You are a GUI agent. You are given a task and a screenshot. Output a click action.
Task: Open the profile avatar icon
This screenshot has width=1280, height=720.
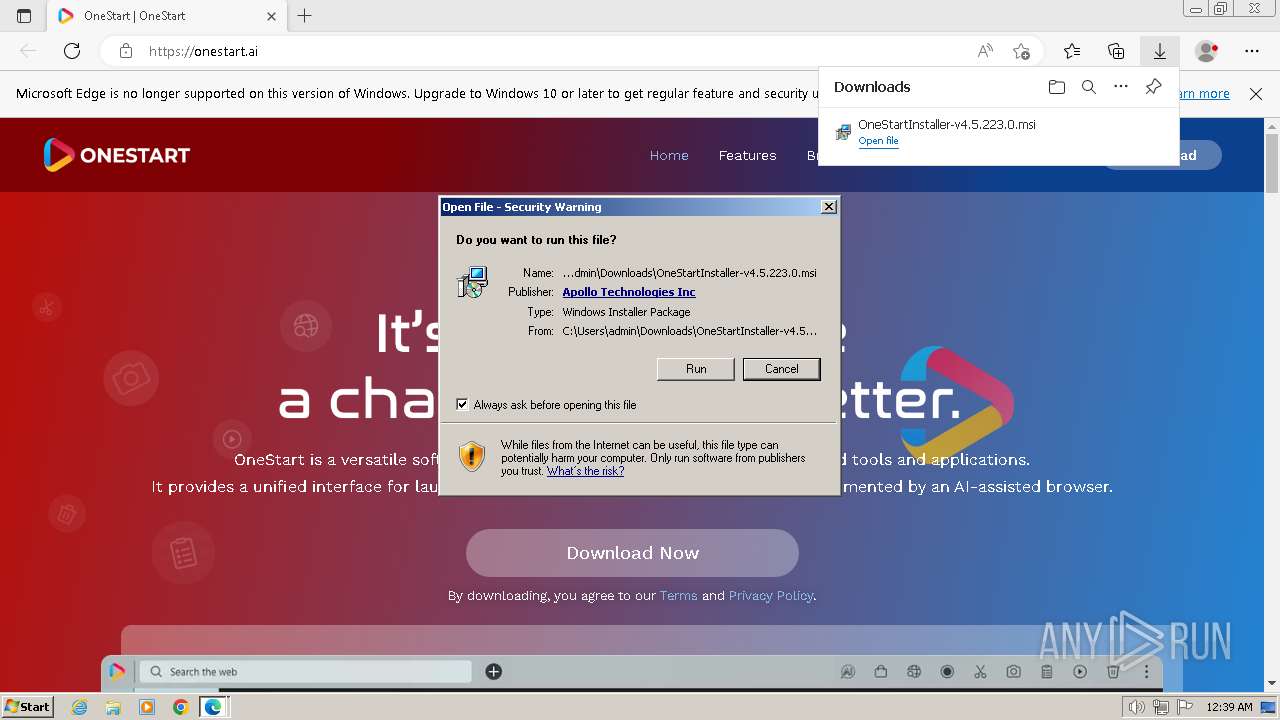tap(1207, 51)
